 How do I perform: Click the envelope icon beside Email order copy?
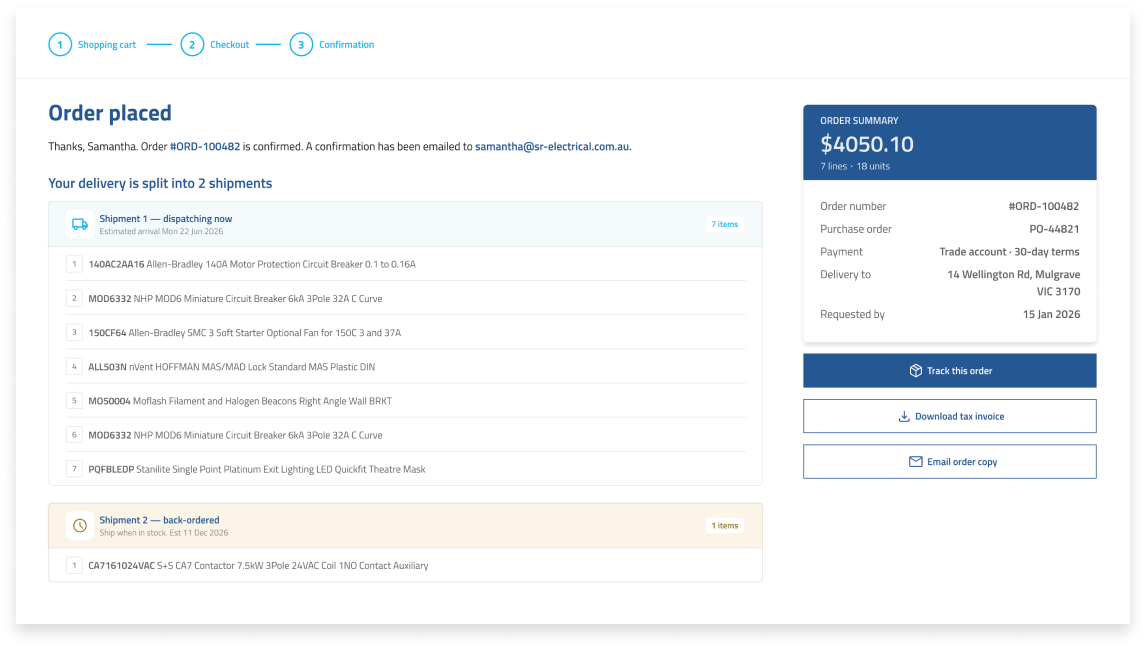[x=915, y=462]
